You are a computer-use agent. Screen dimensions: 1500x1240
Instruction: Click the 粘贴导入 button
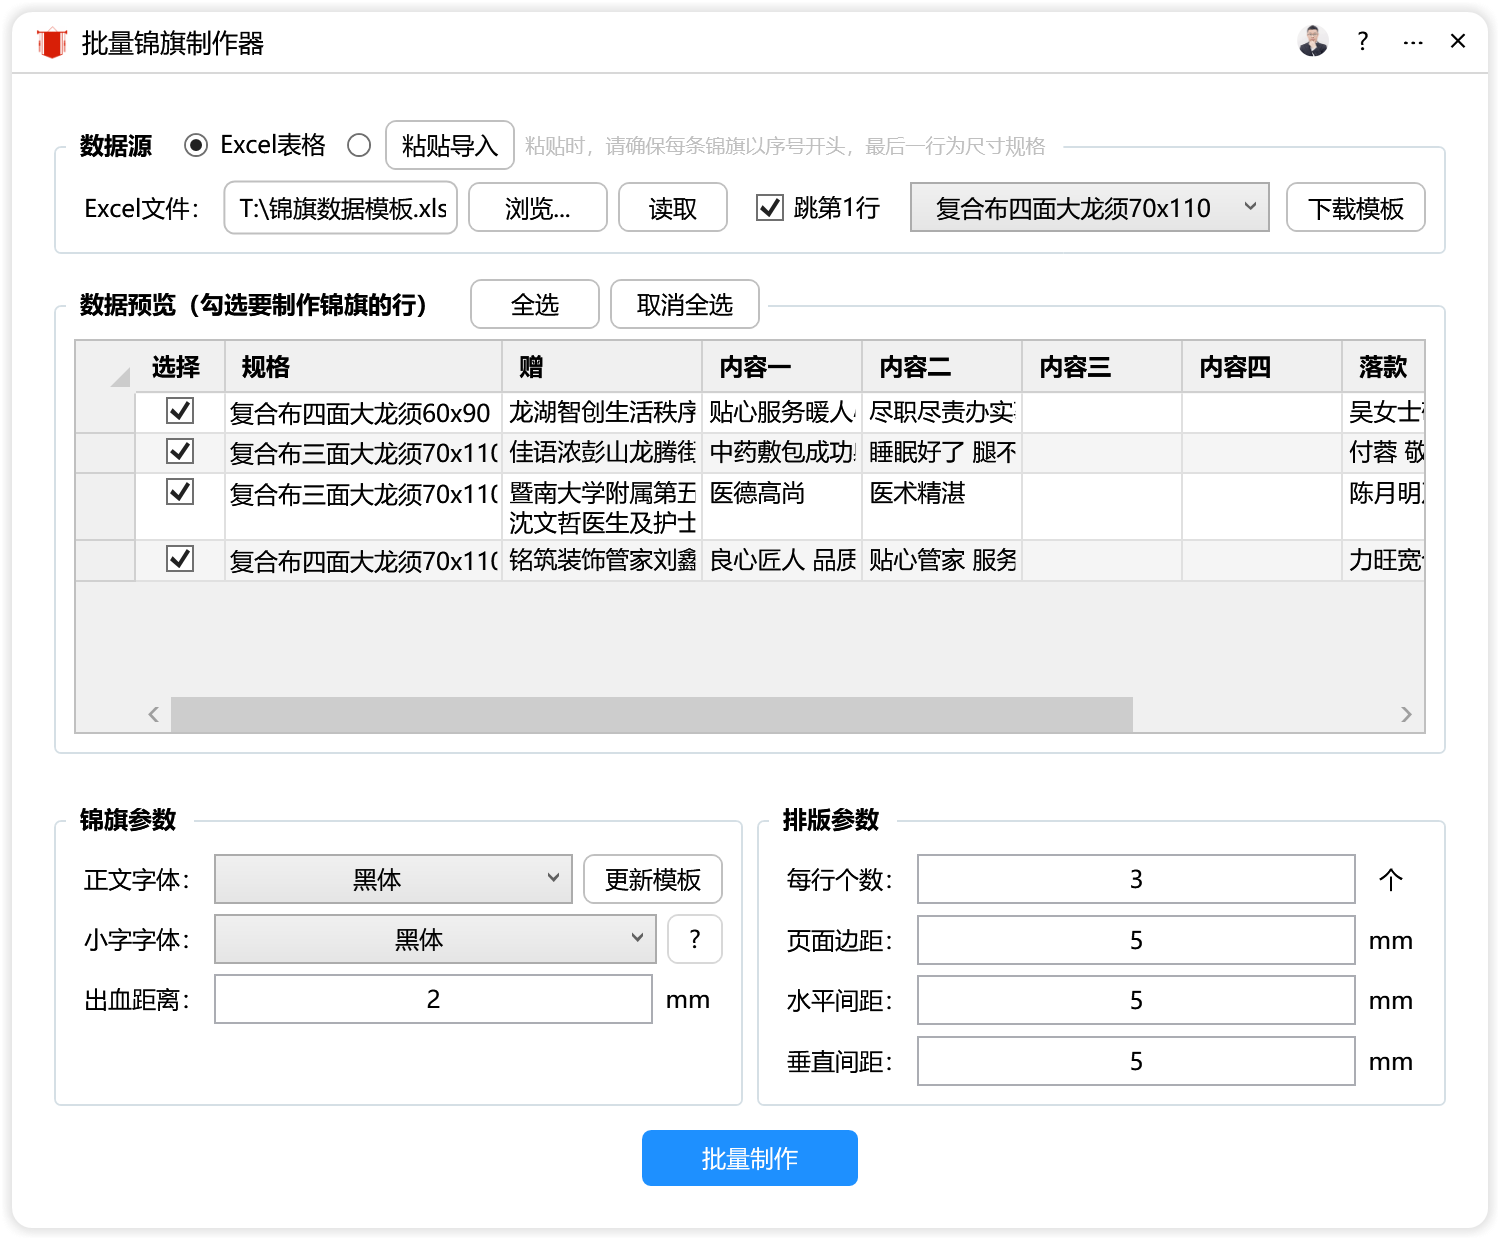[450, 146]
